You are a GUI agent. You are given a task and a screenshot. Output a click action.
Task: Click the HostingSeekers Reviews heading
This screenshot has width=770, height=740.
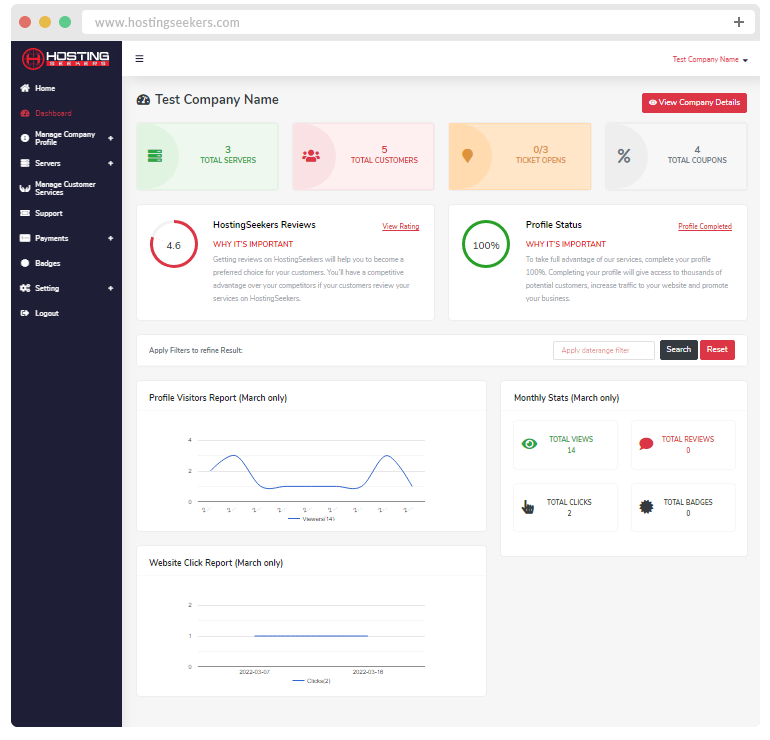[264, 225]
